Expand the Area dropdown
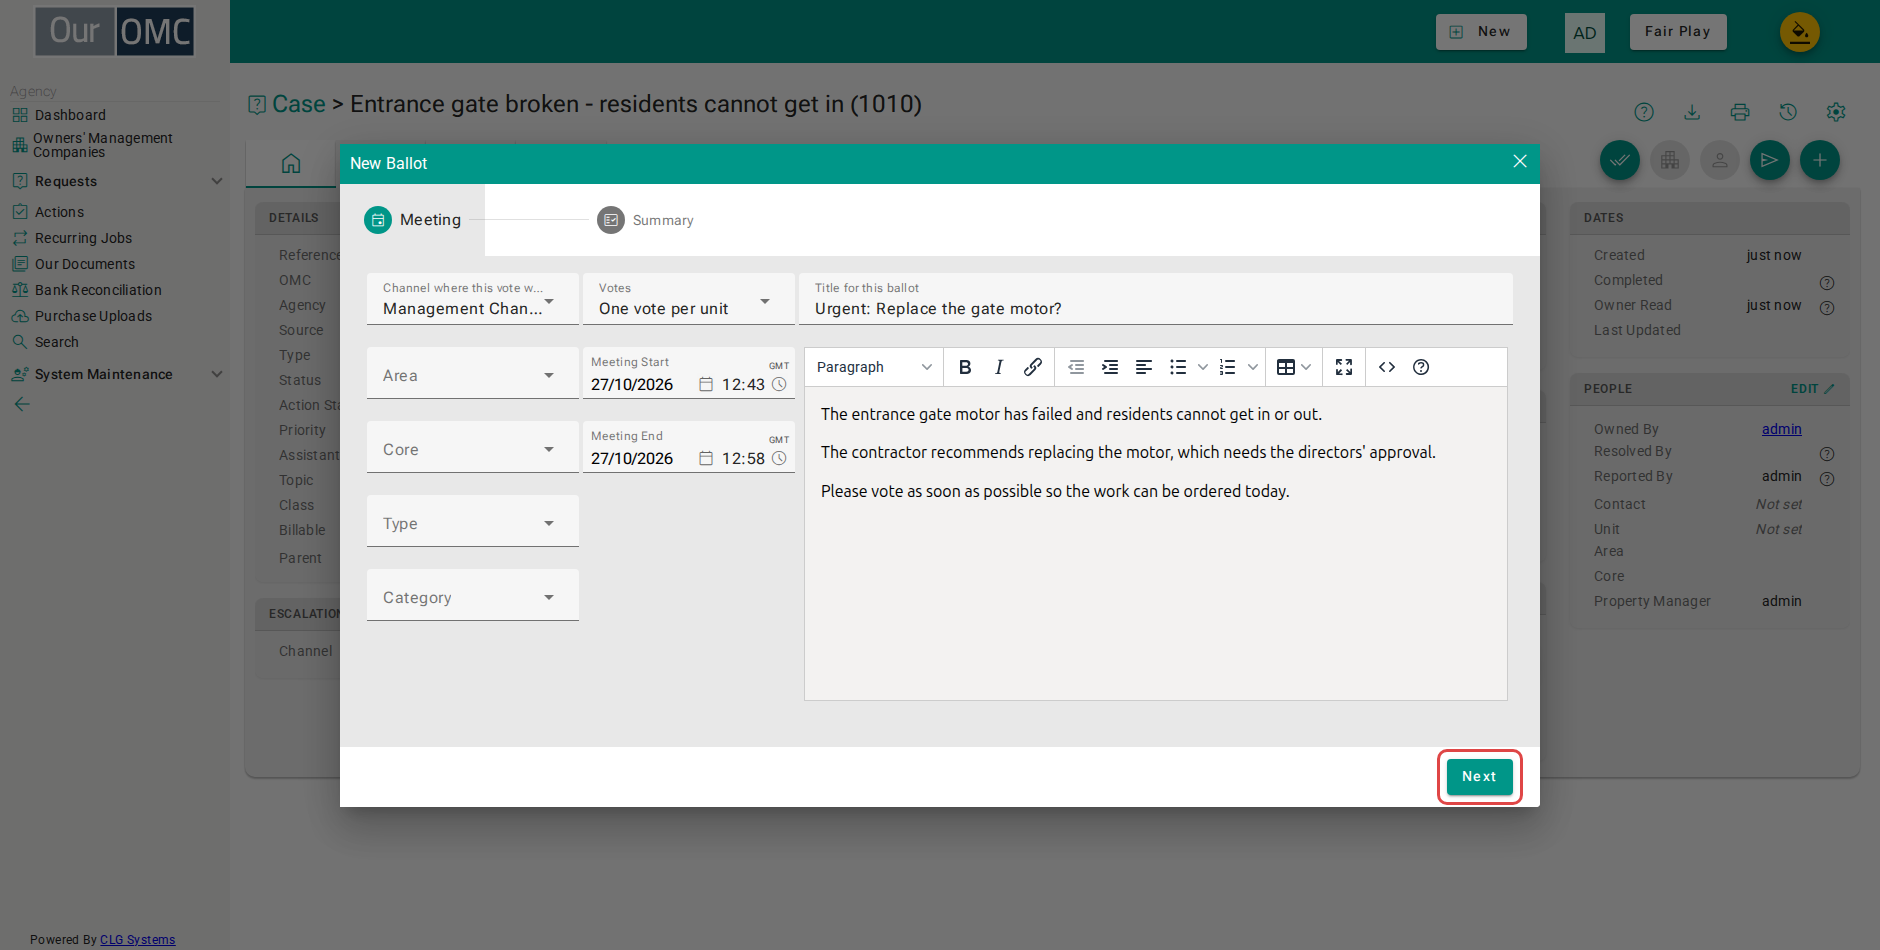Viewport: 1880px width, 950px height. (473, 373)
